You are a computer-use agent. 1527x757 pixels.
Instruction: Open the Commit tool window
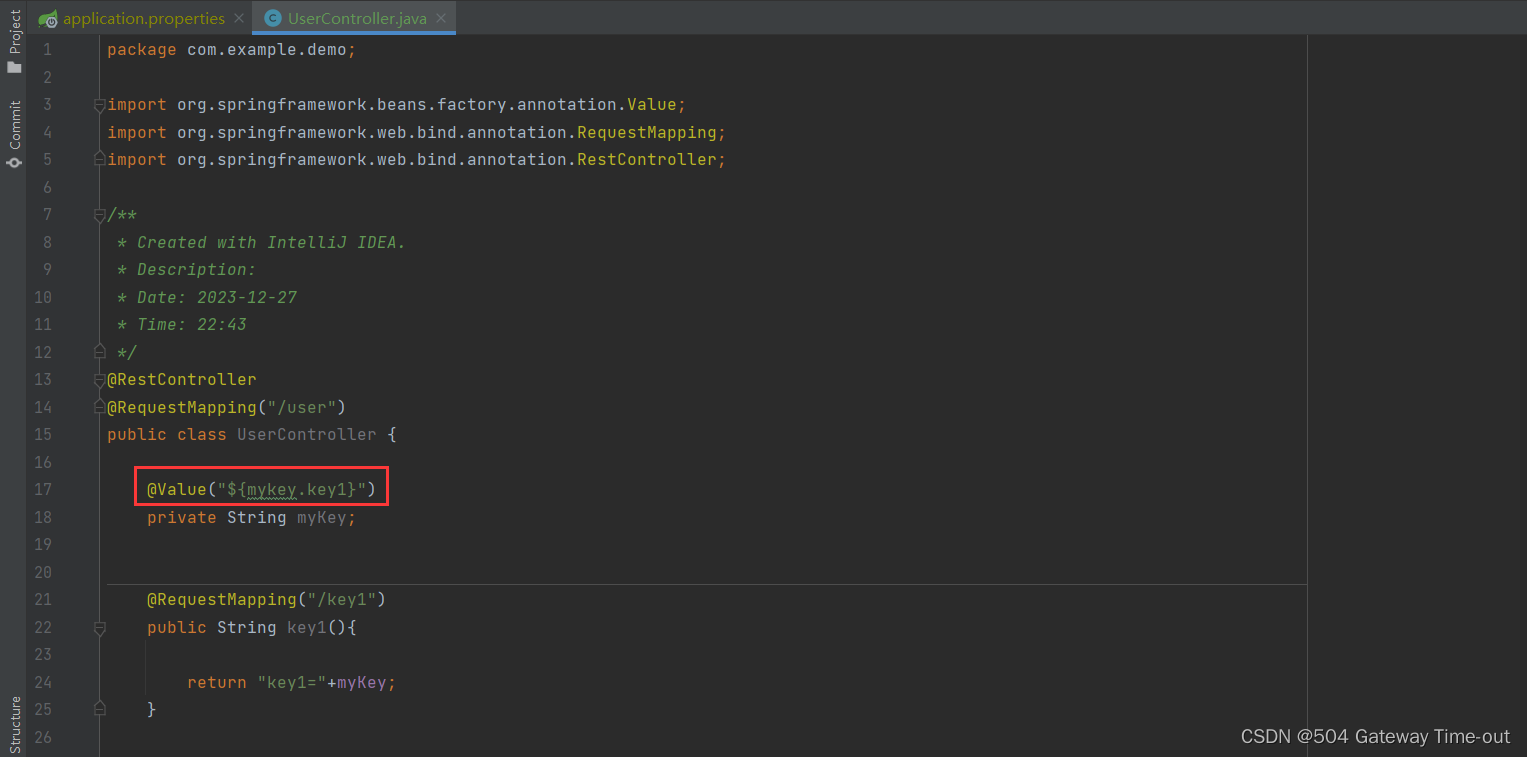coord(14,134)
